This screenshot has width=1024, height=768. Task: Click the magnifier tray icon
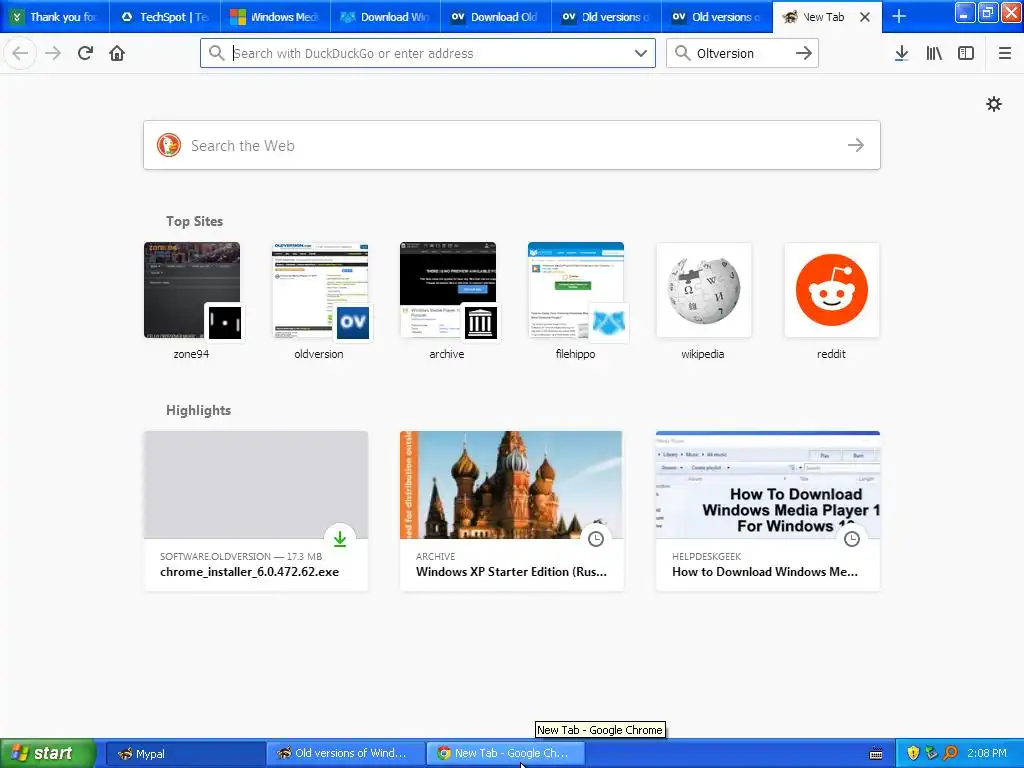[950, 754]
